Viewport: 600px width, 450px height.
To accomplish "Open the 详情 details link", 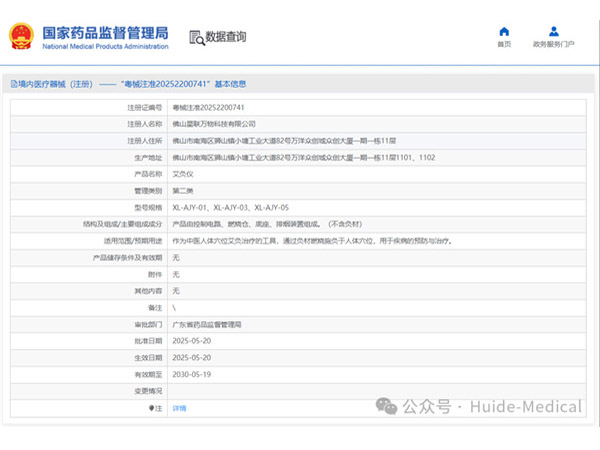I will pyautogui.click(x=179, y=408).
